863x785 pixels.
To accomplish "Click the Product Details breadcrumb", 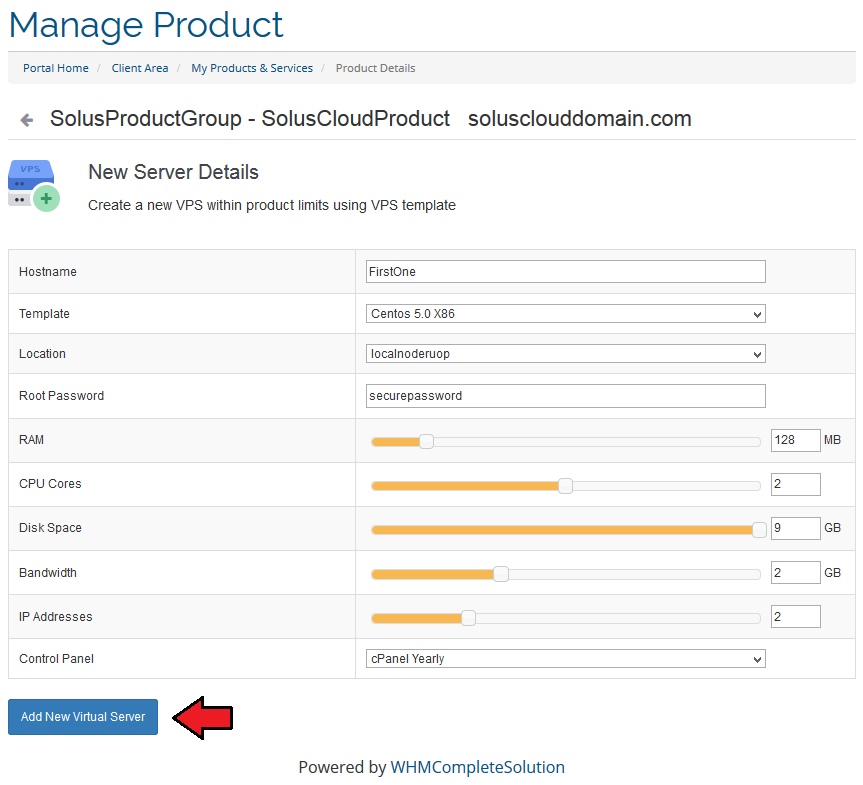I will [x=375, y=68].
